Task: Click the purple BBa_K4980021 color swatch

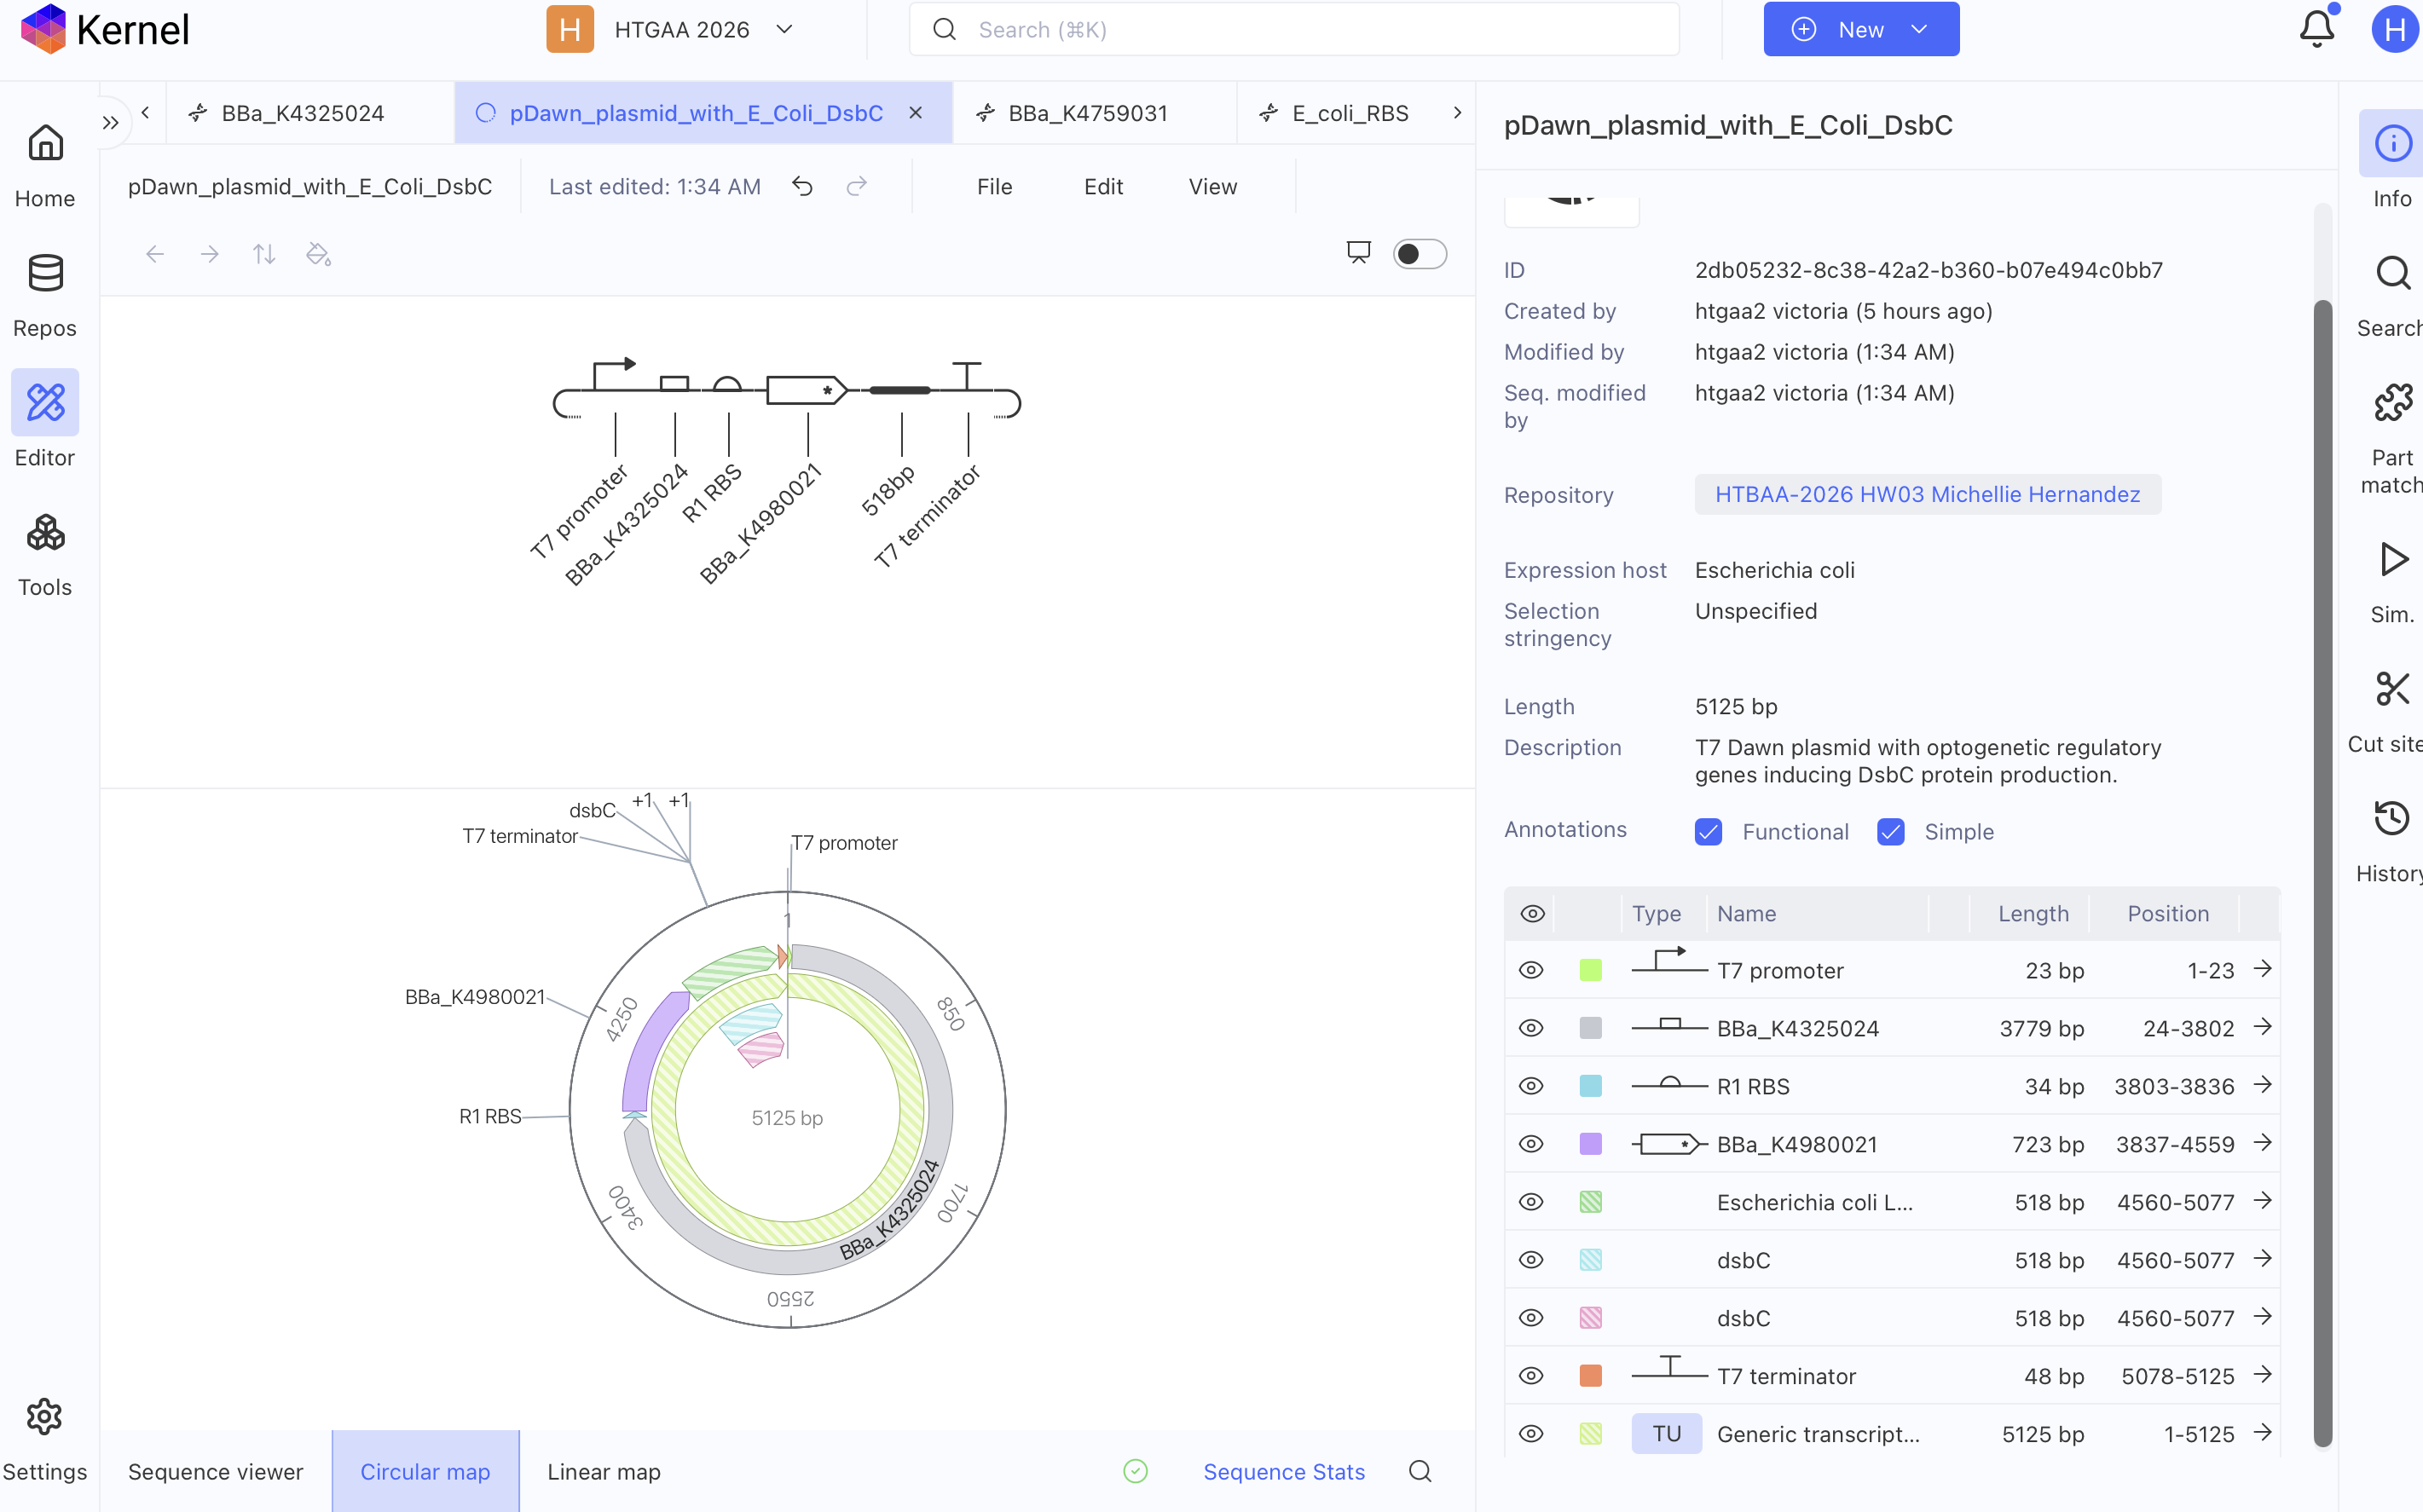Action: tap(1590, 1144)
